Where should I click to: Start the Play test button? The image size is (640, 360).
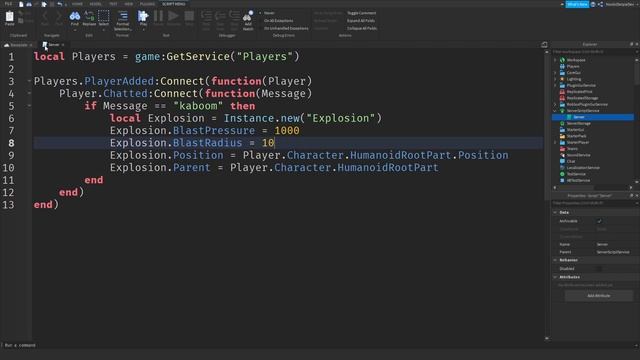[143, 16]
